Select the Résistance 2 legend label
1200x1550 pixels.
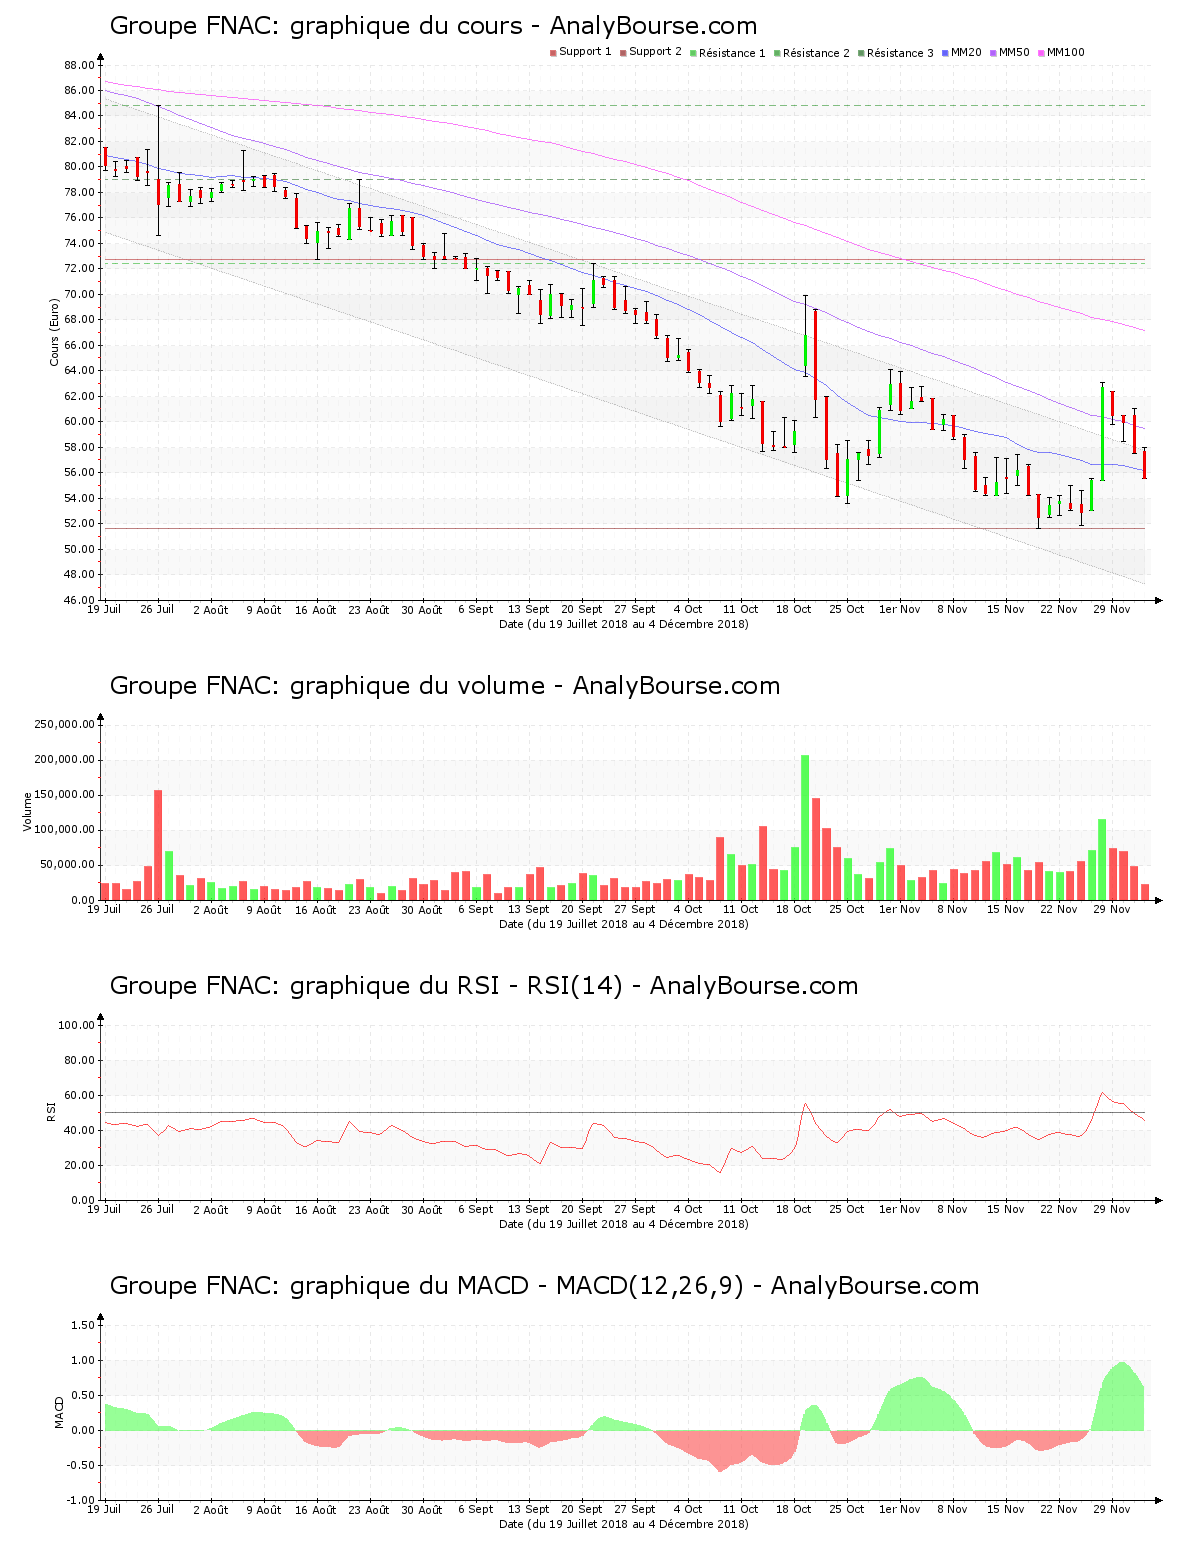point(816,53)
